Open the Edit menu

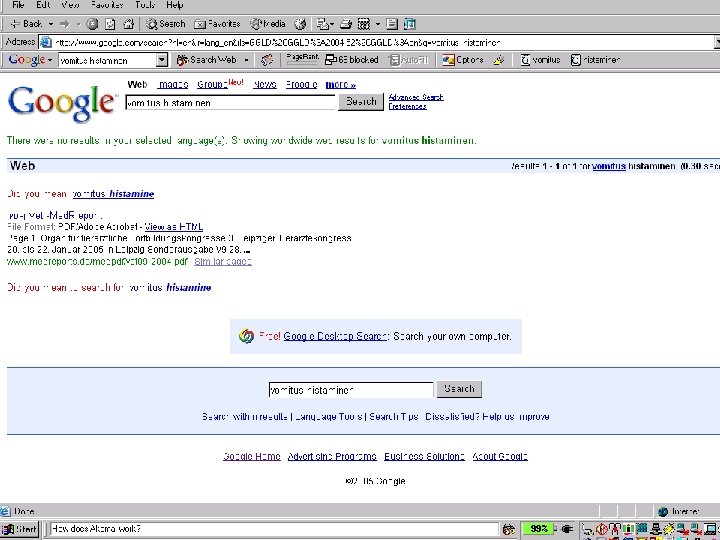[x=43, y=5]
